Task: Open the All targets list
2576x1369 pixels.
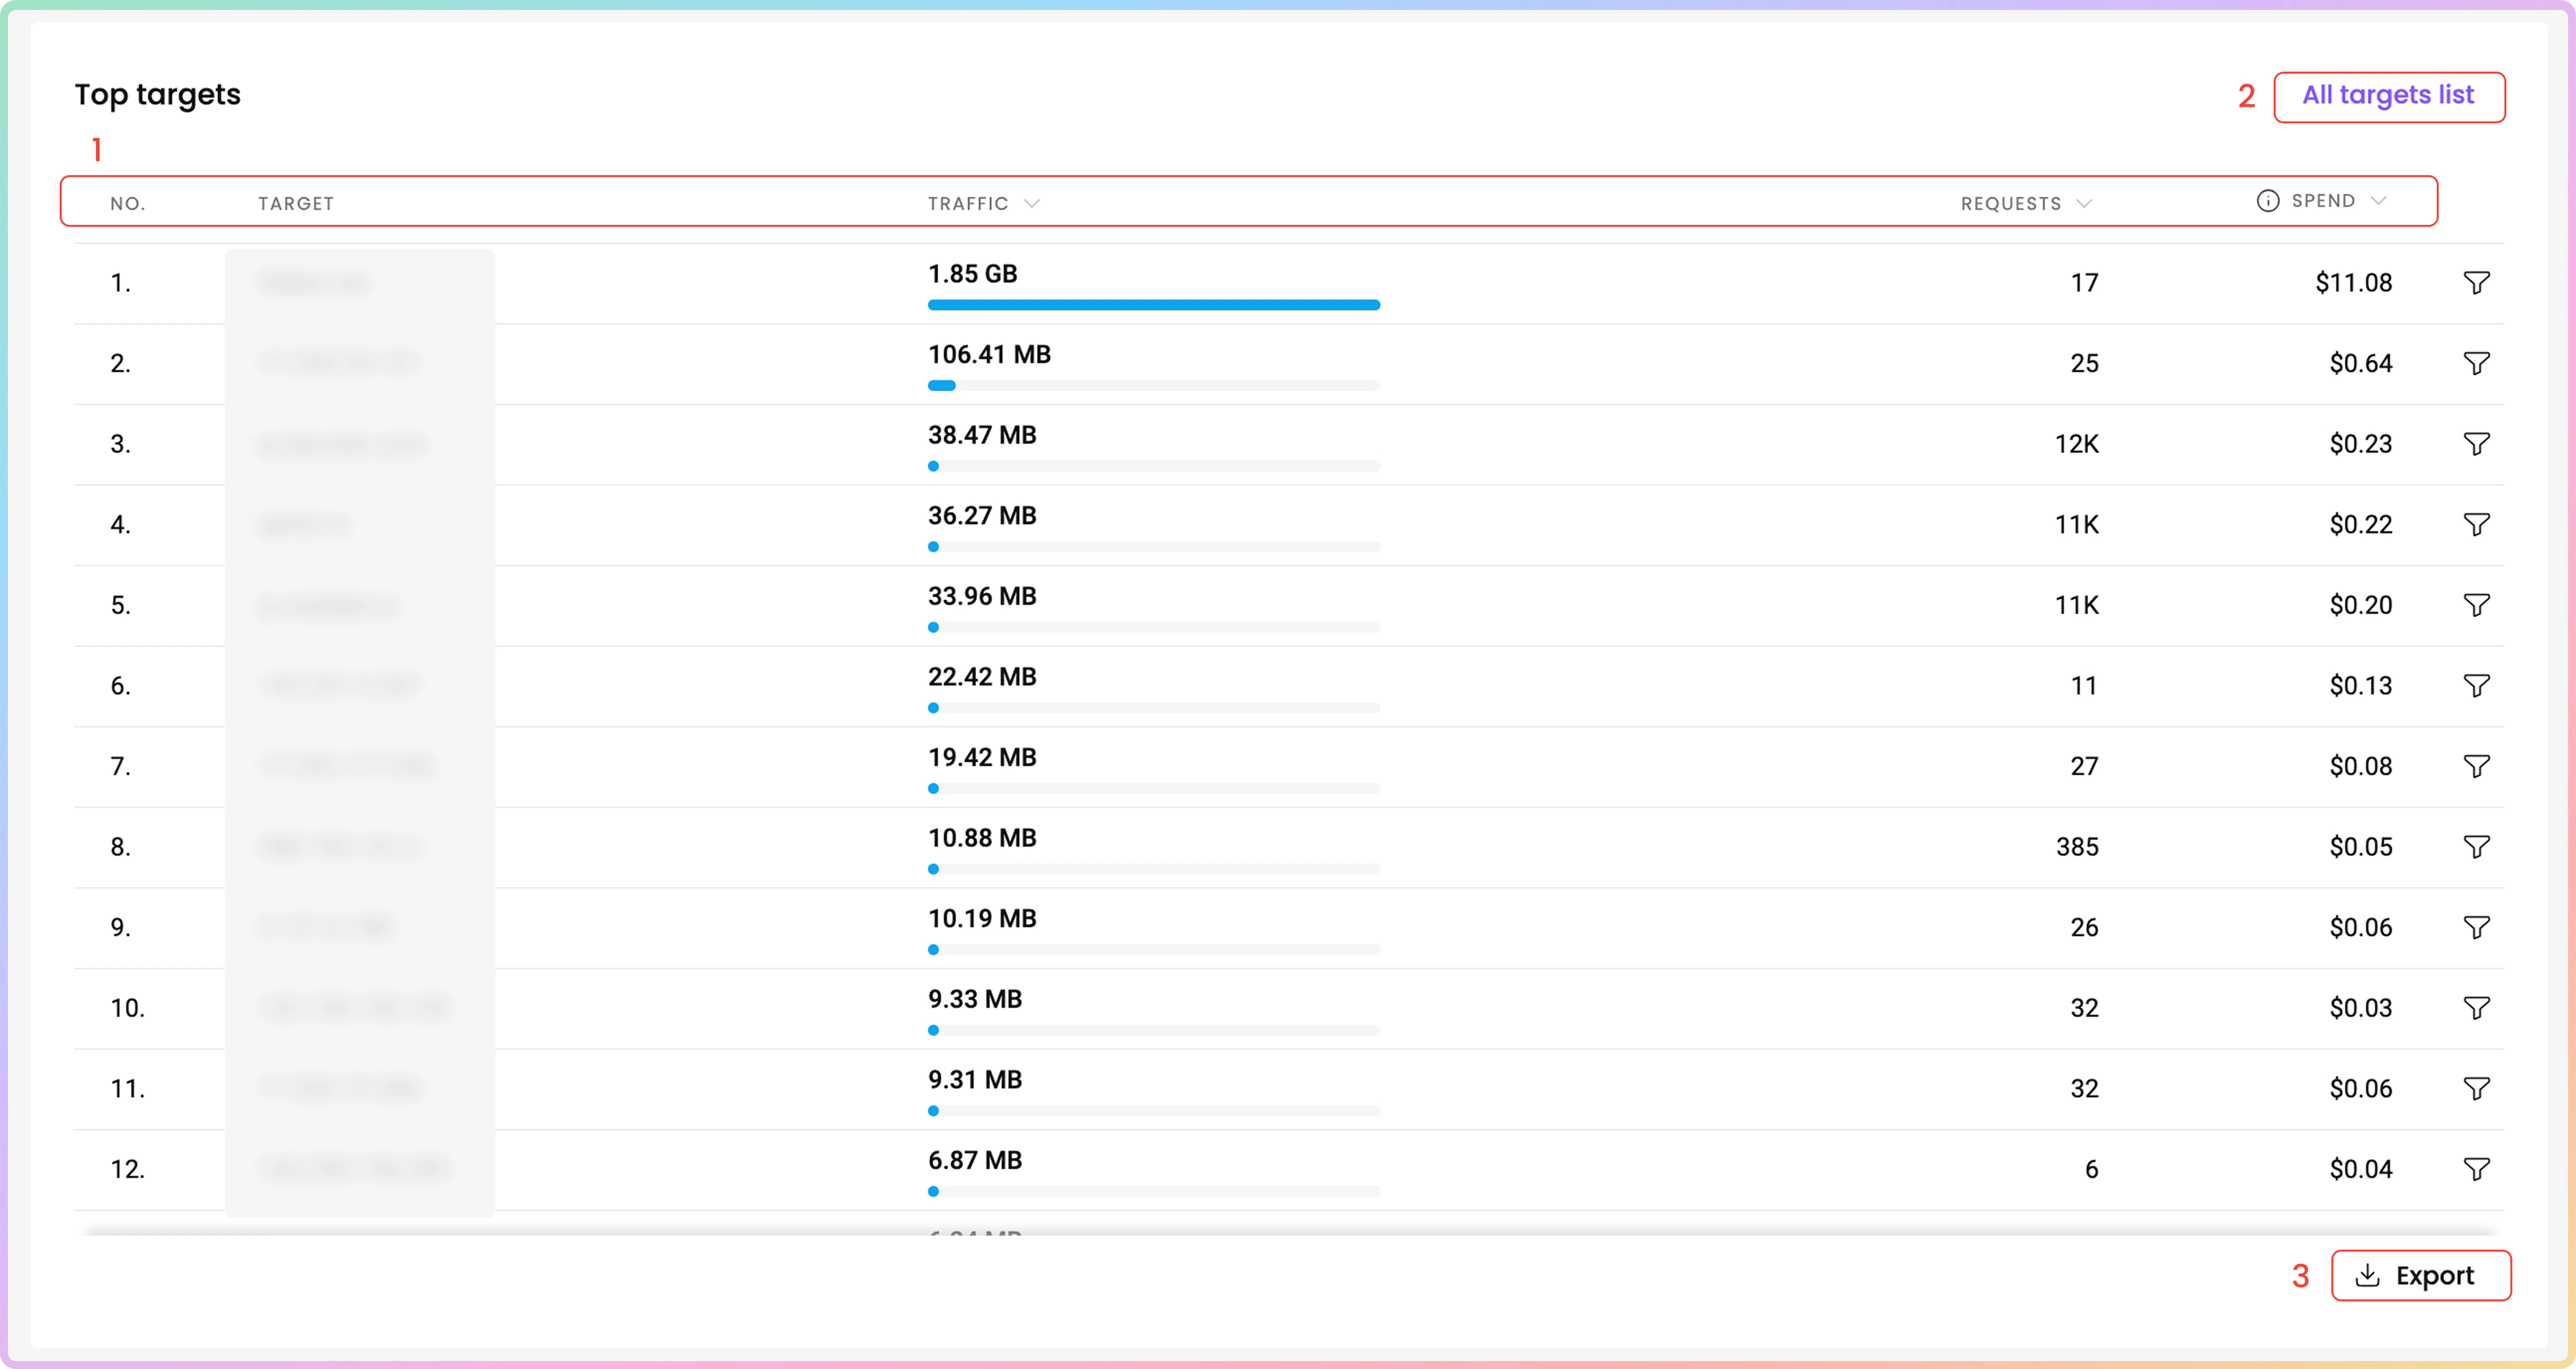Action: tap(2388, 96)
